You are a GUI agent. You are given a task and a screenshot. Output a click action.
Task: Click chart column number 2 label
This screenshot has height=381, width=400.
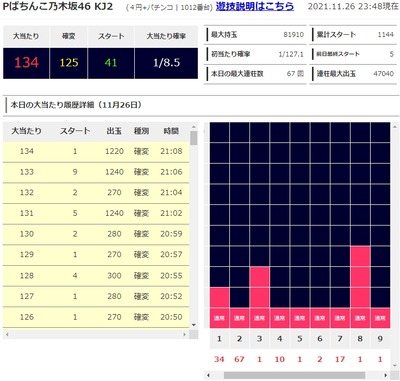(x=239, y=339)
